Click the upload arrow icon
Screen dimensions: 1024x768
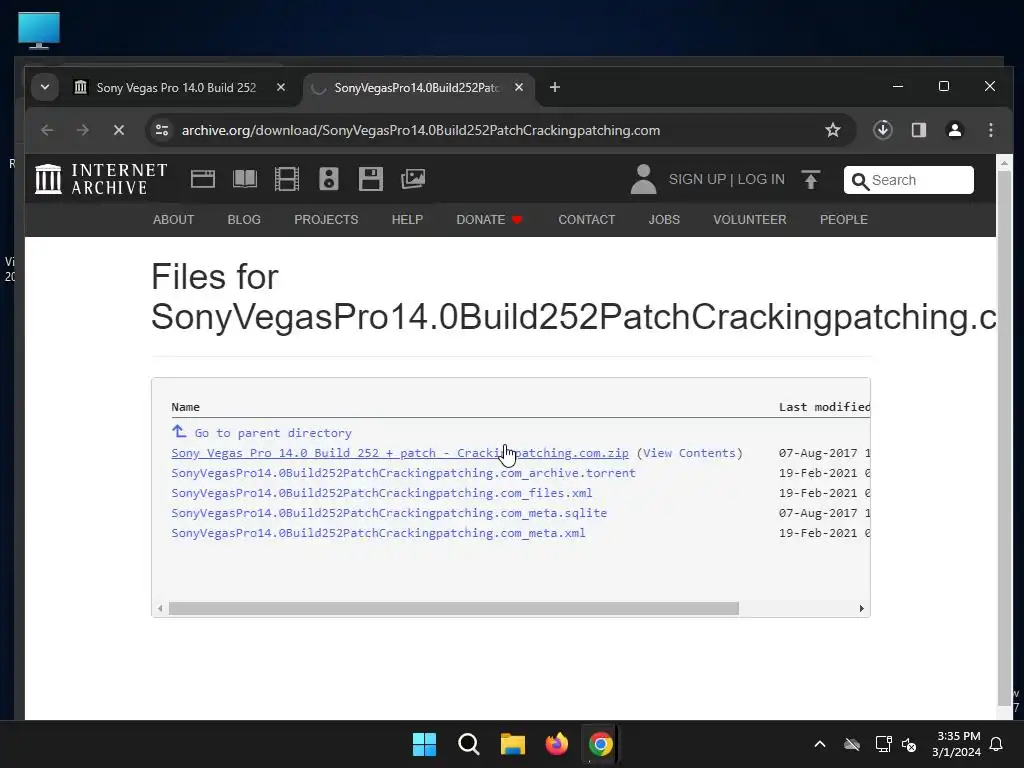coord(810,180)
